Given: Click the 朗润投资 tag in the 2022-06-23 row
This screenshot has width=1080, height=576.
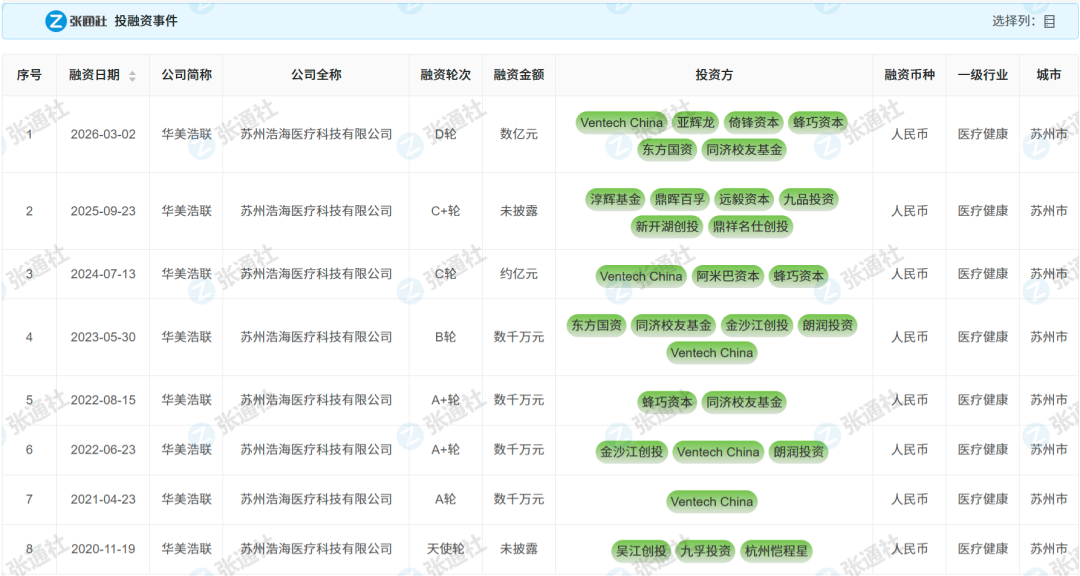Looking at the screenshot, I should 798,451.
